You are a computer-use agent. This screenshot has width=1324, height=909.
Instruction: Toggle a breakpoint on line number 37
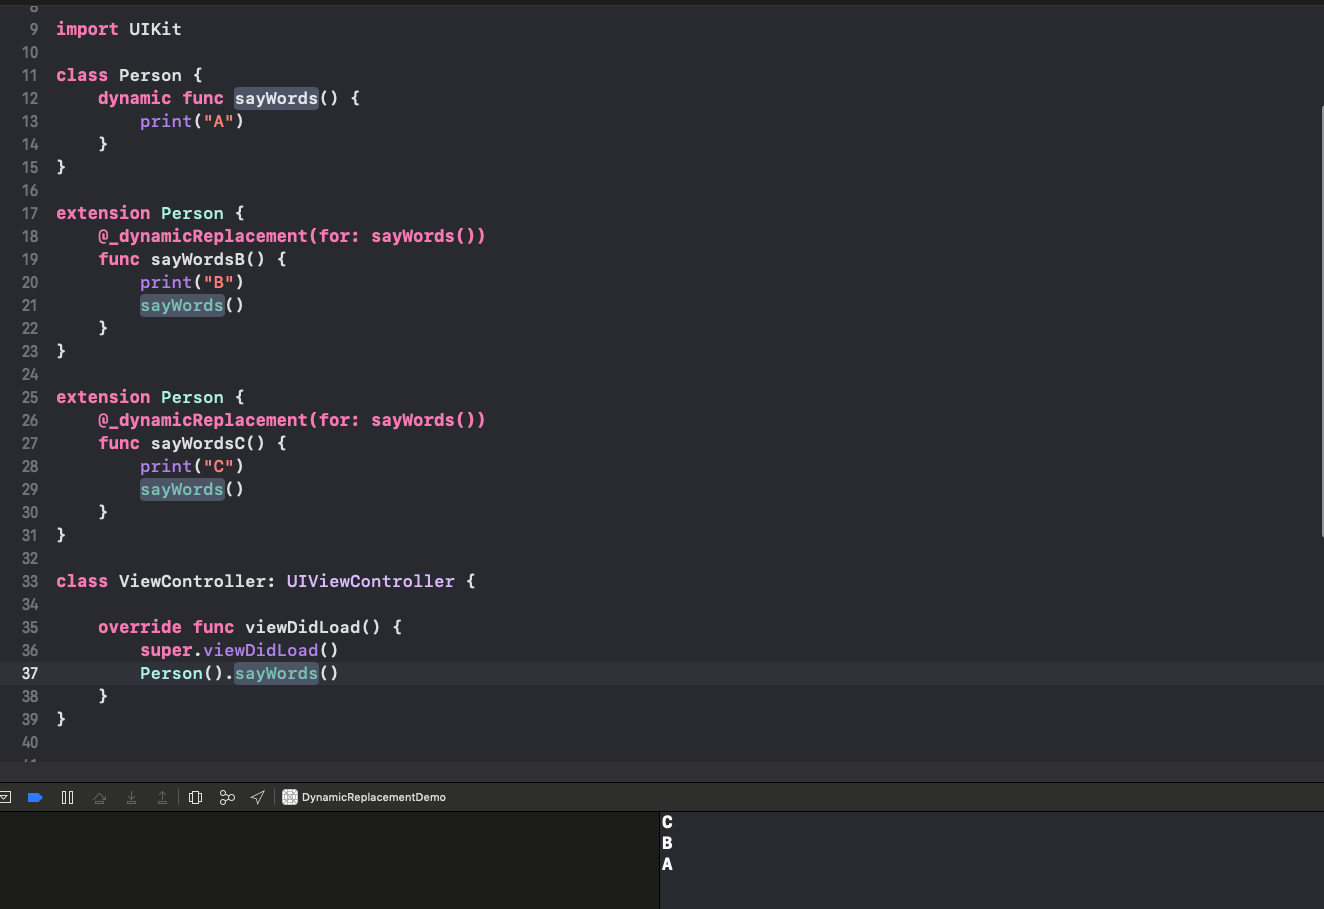pos(30,673)
